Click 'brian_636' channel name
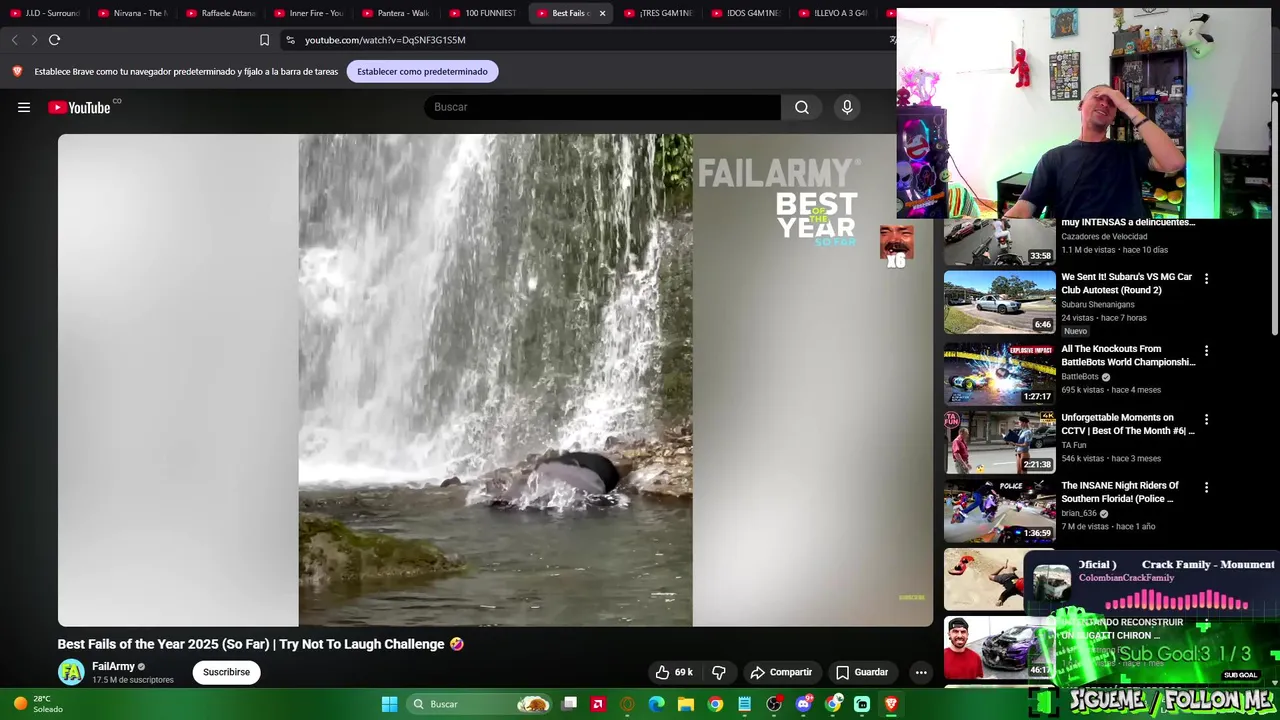This screenshot has width=1280, height=720. point(1079,513)
